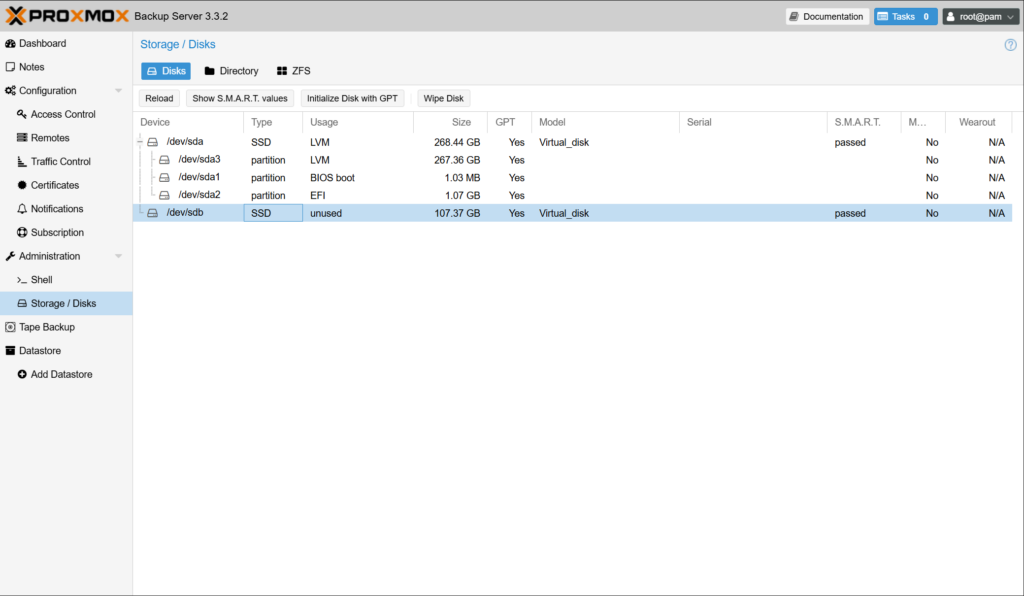Open Notes in the sidebar
Image resolution: width=1024 pixels, height=596 pixels.
[x=31, y=67]
